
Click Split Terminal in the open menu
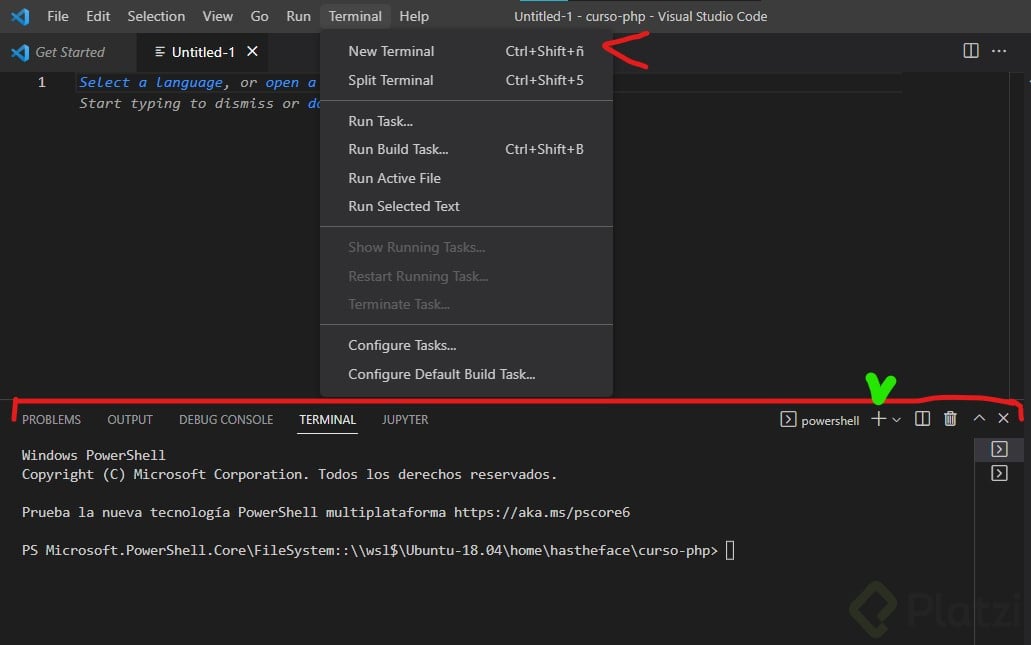tap(390, 80)
